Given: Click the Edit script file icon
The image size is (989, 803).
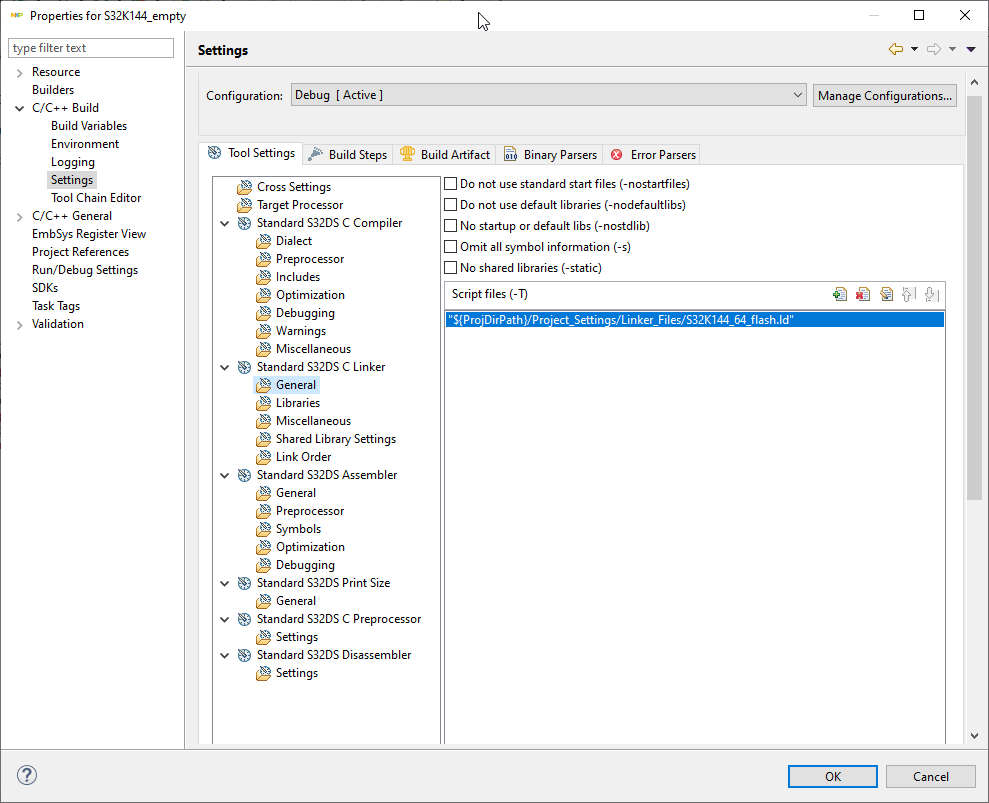Looking at the screenshot, I should pyautogui.click(x=886, y=295).
